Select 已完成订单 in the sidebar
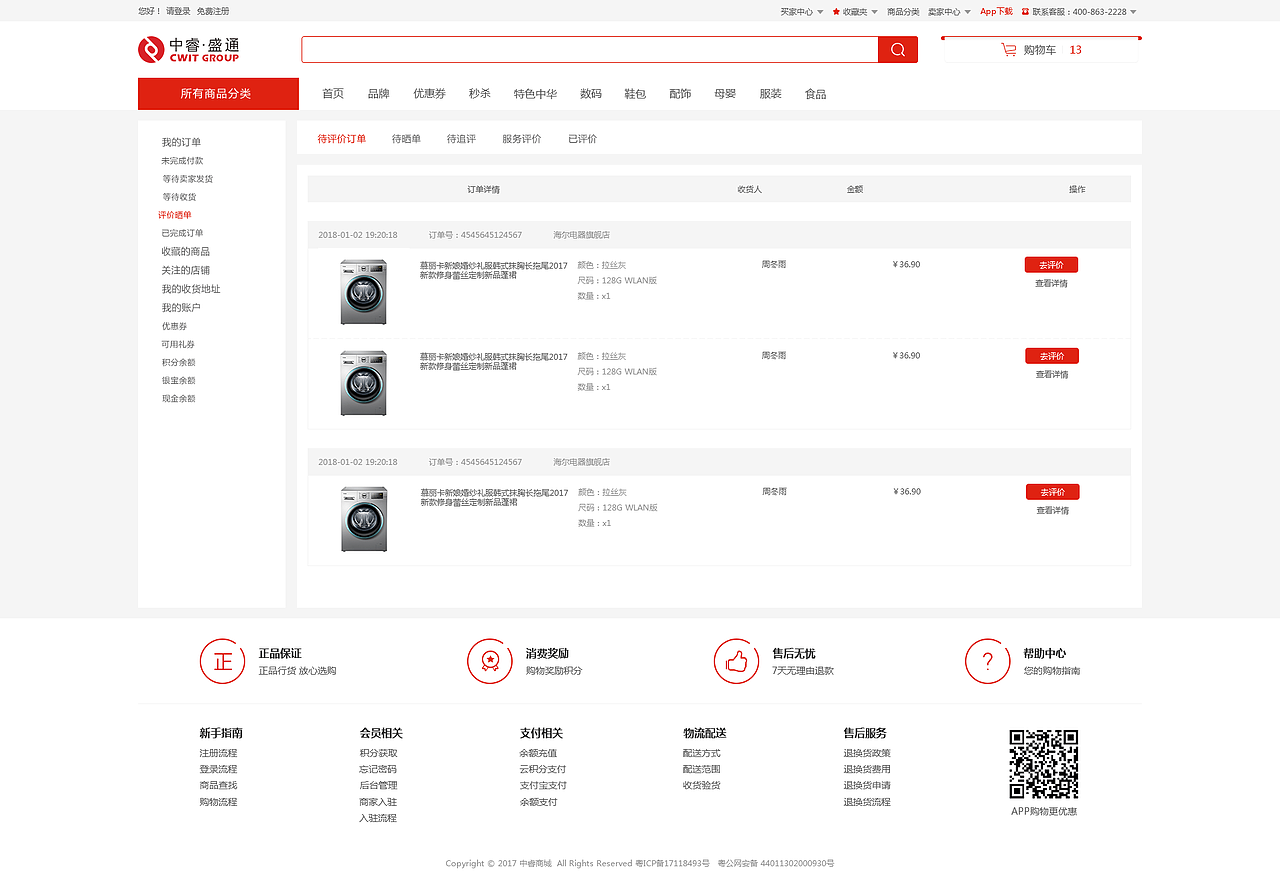 182,233
